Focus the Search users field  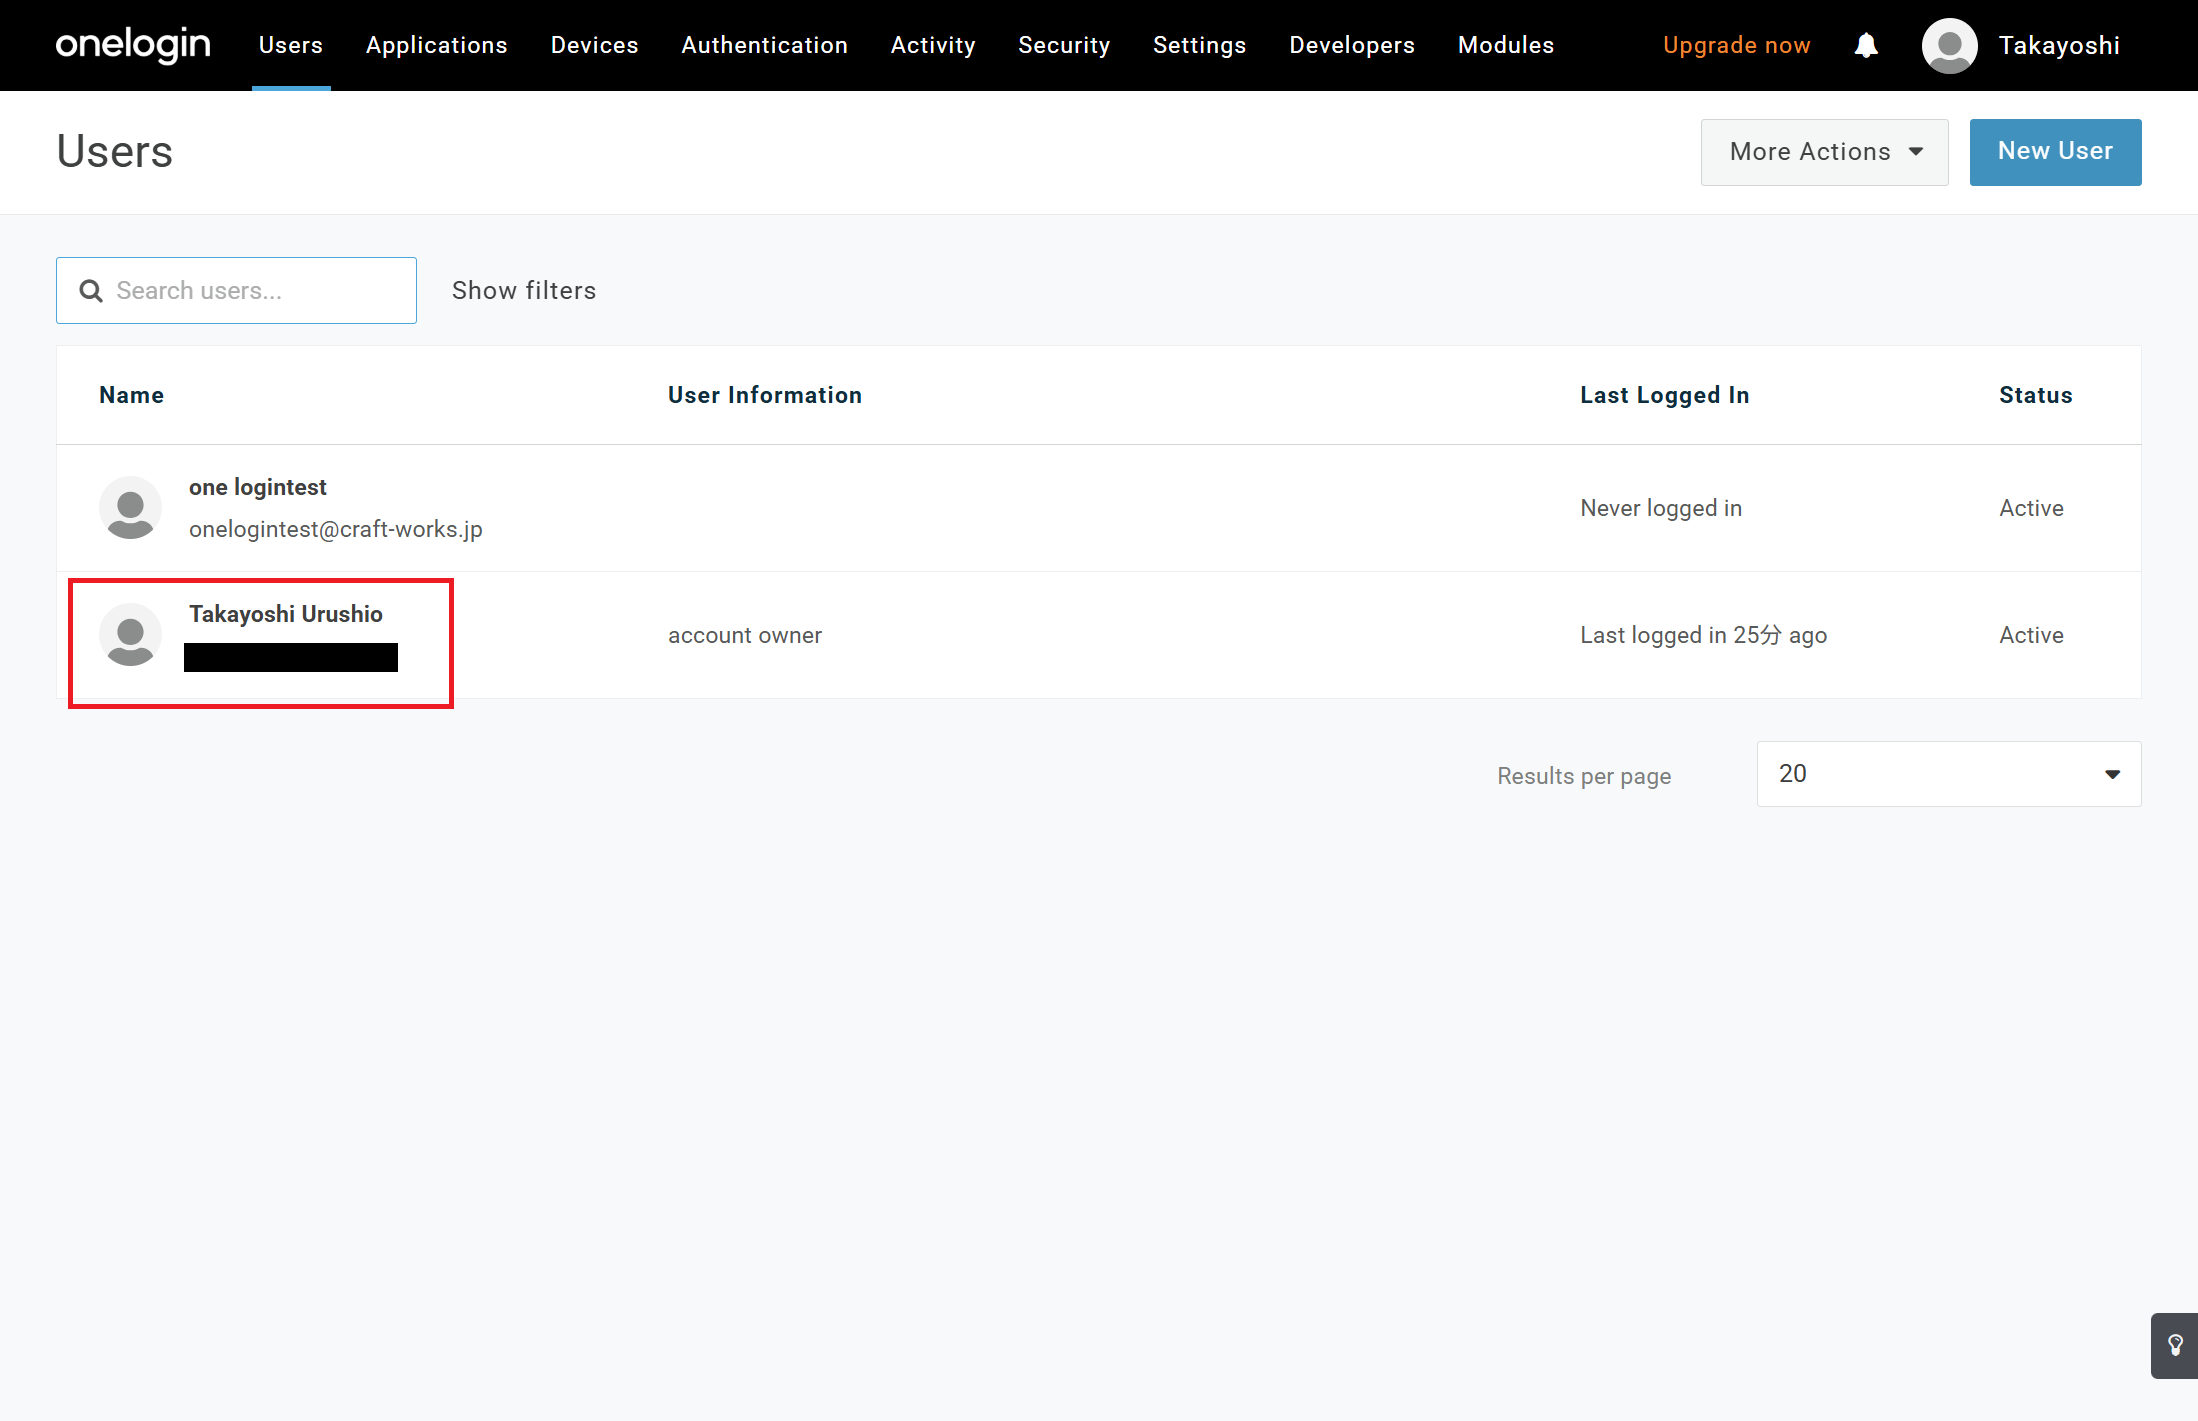click(255, 291)
